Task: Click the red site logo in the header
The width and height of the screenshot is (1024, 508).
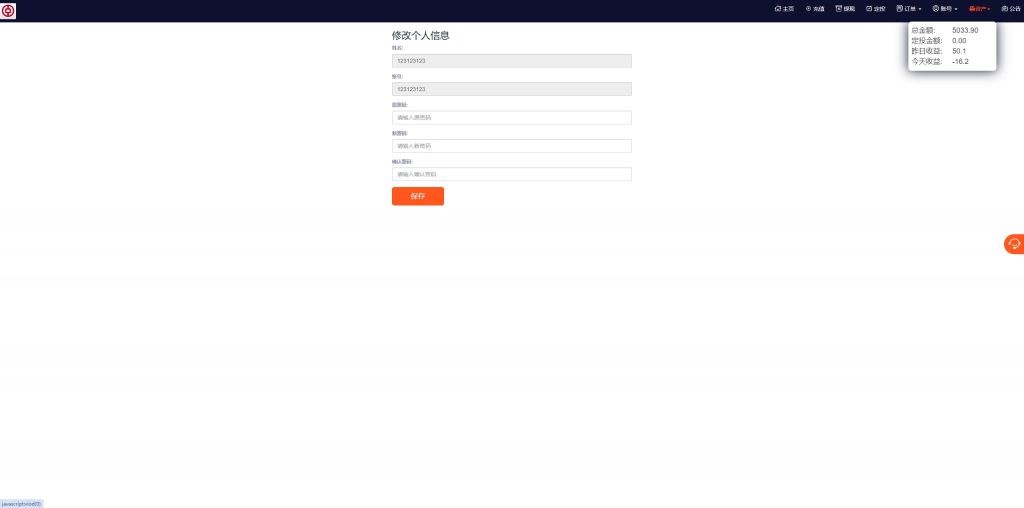Action: coord(9,10)
